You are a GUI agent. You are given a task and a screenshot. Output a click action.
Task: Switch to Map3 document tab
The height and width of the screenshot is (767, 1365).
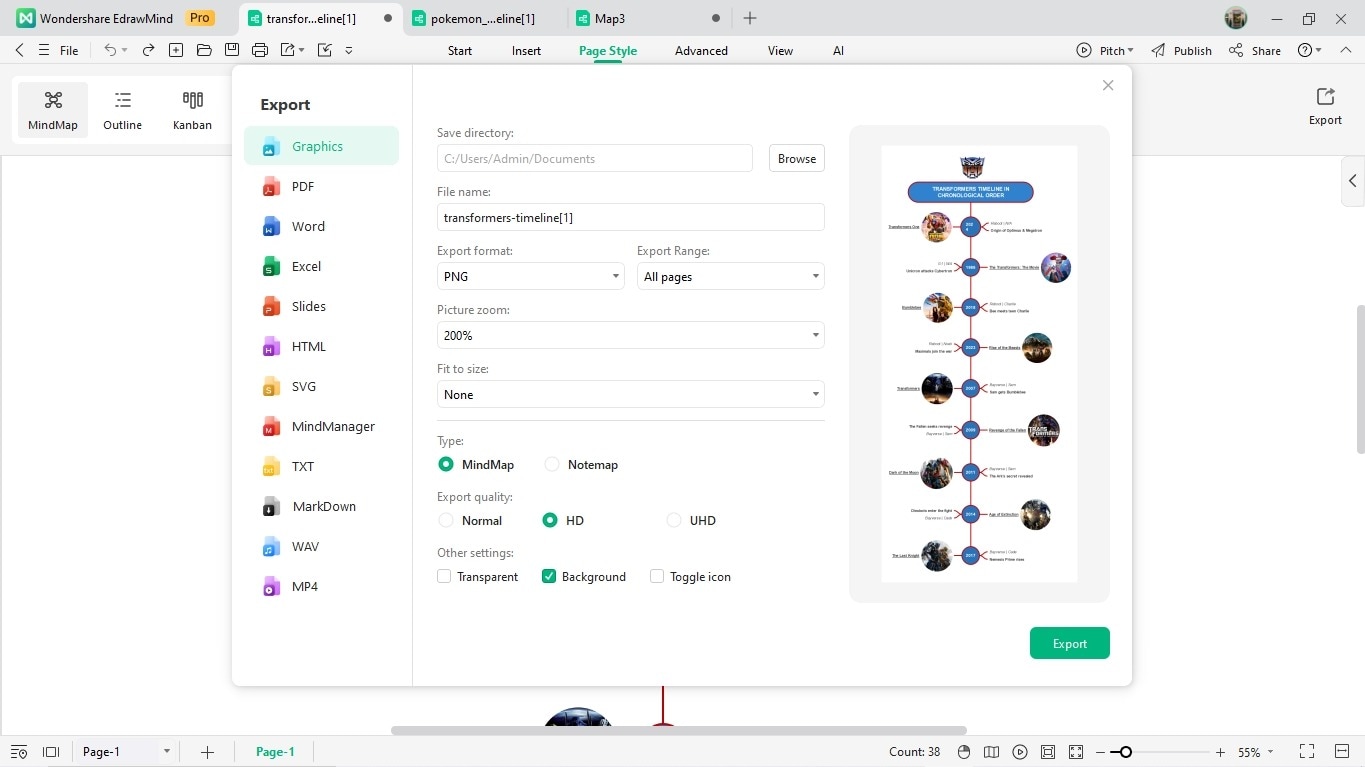pos(648,18)
